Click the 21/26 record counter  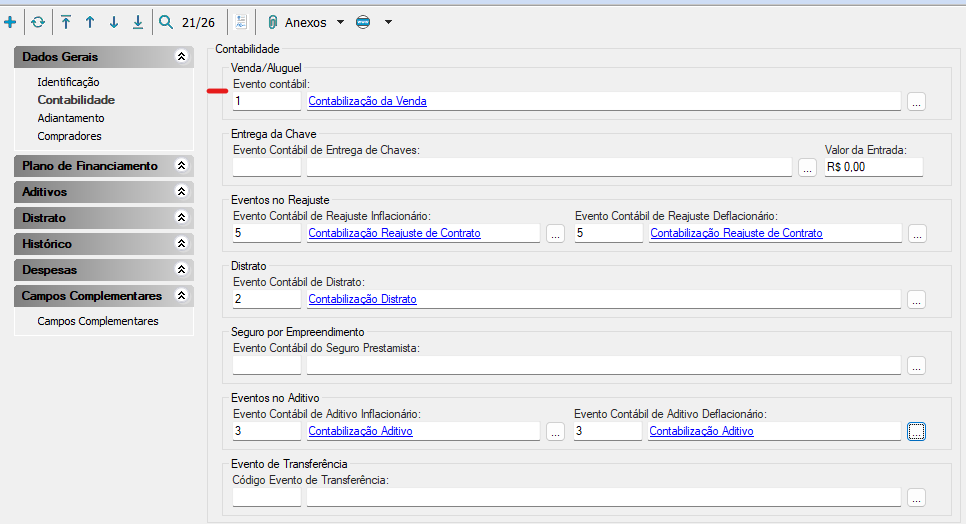tap(198, 23)
